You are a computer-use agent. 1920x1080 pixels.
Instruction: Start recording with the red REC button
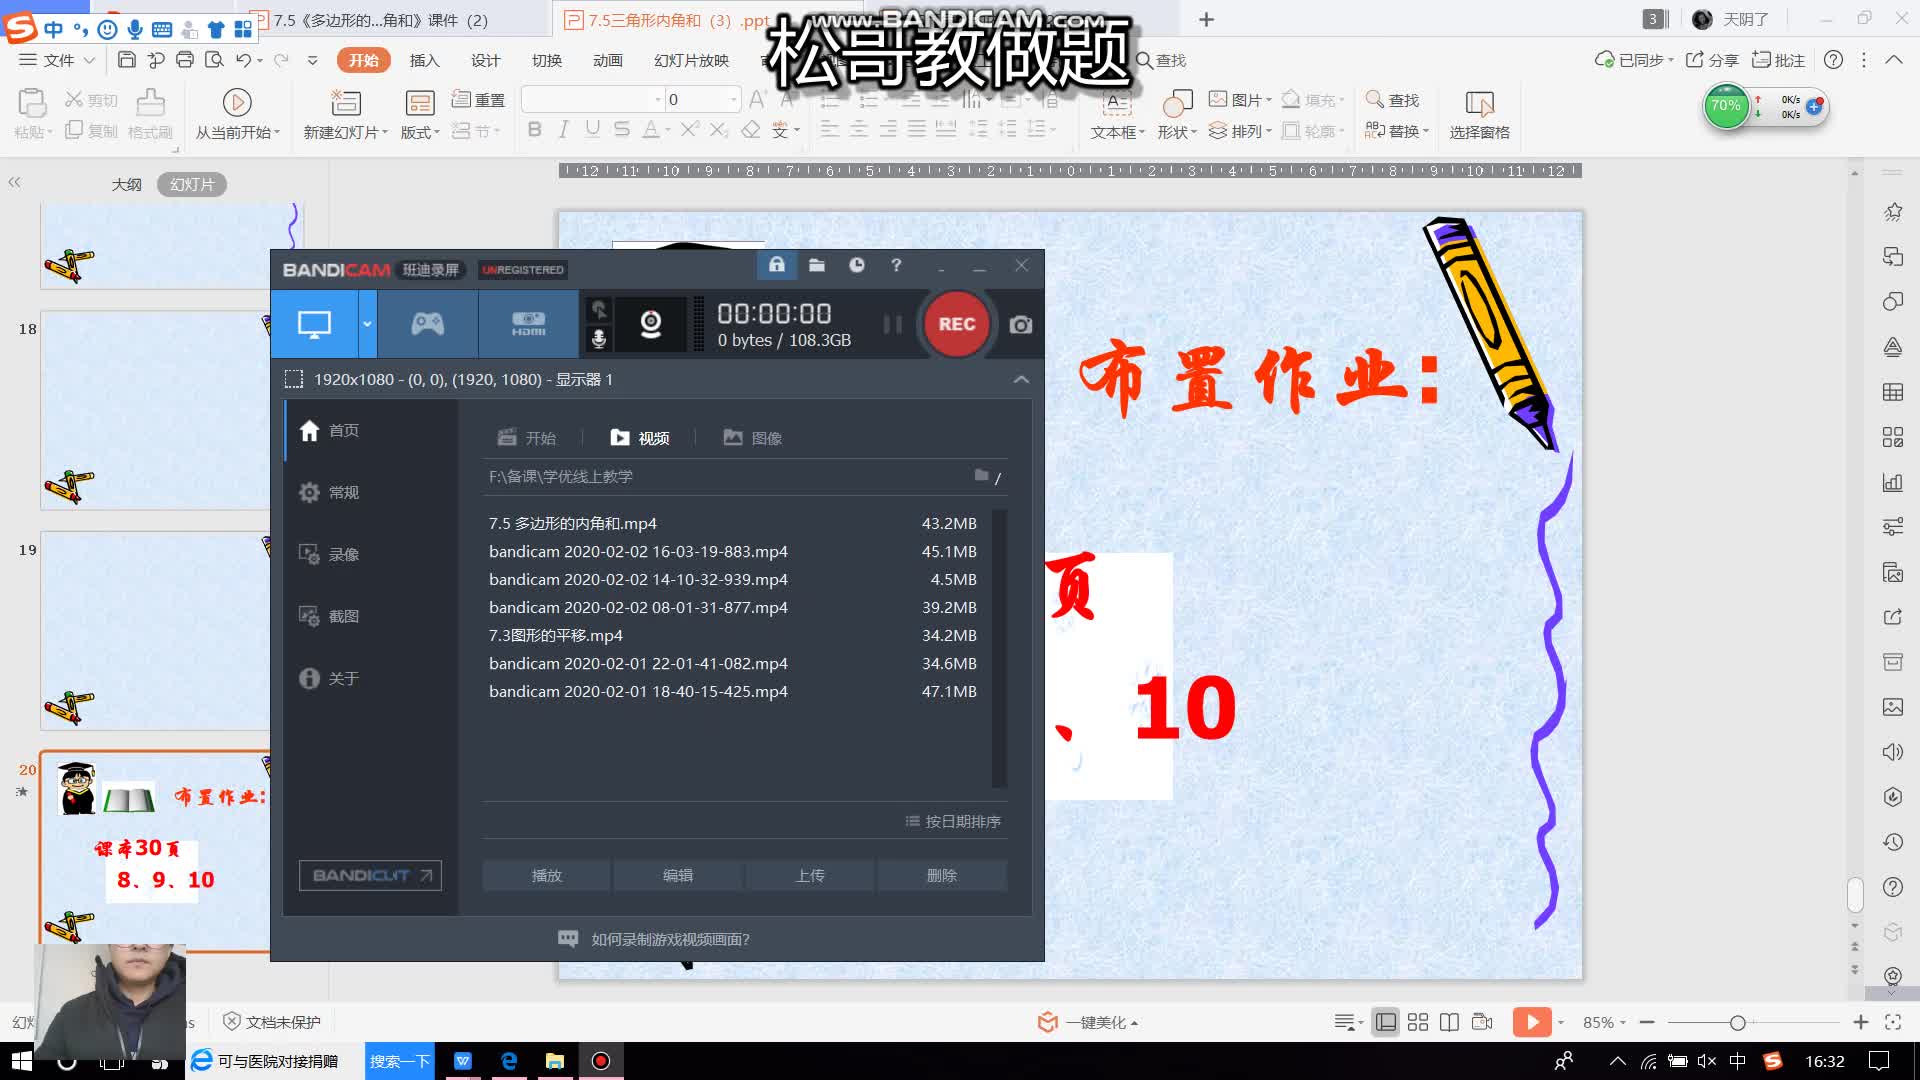[x=956, y=324]
